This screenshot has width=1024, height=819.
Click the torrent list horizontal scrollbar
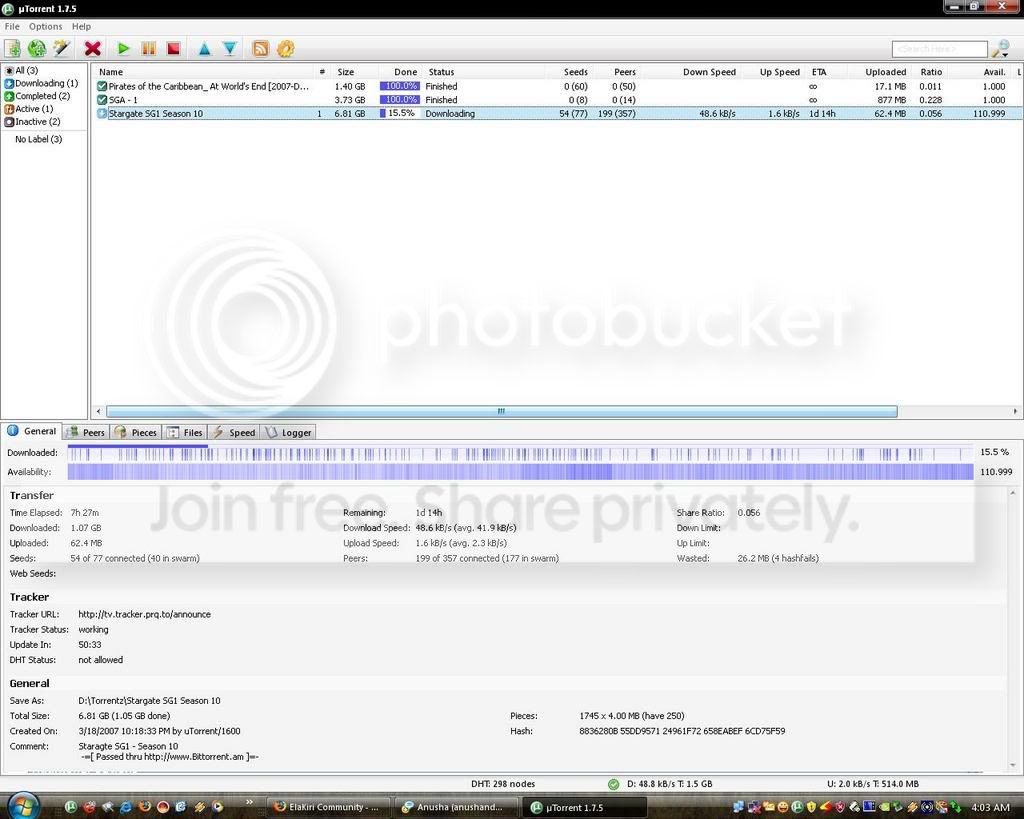coord(502,411)
